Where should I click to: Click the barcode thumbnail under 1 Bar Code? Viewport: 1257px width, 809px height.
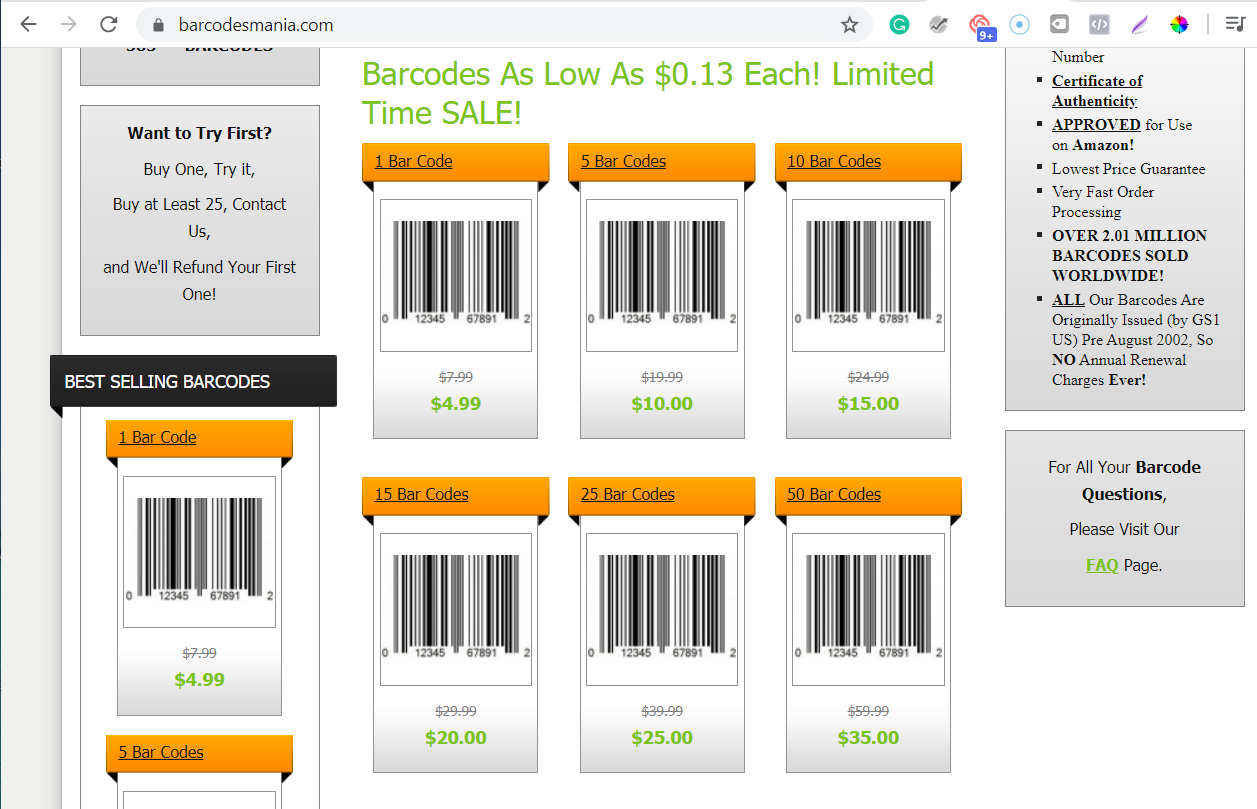tap(455, 274)
